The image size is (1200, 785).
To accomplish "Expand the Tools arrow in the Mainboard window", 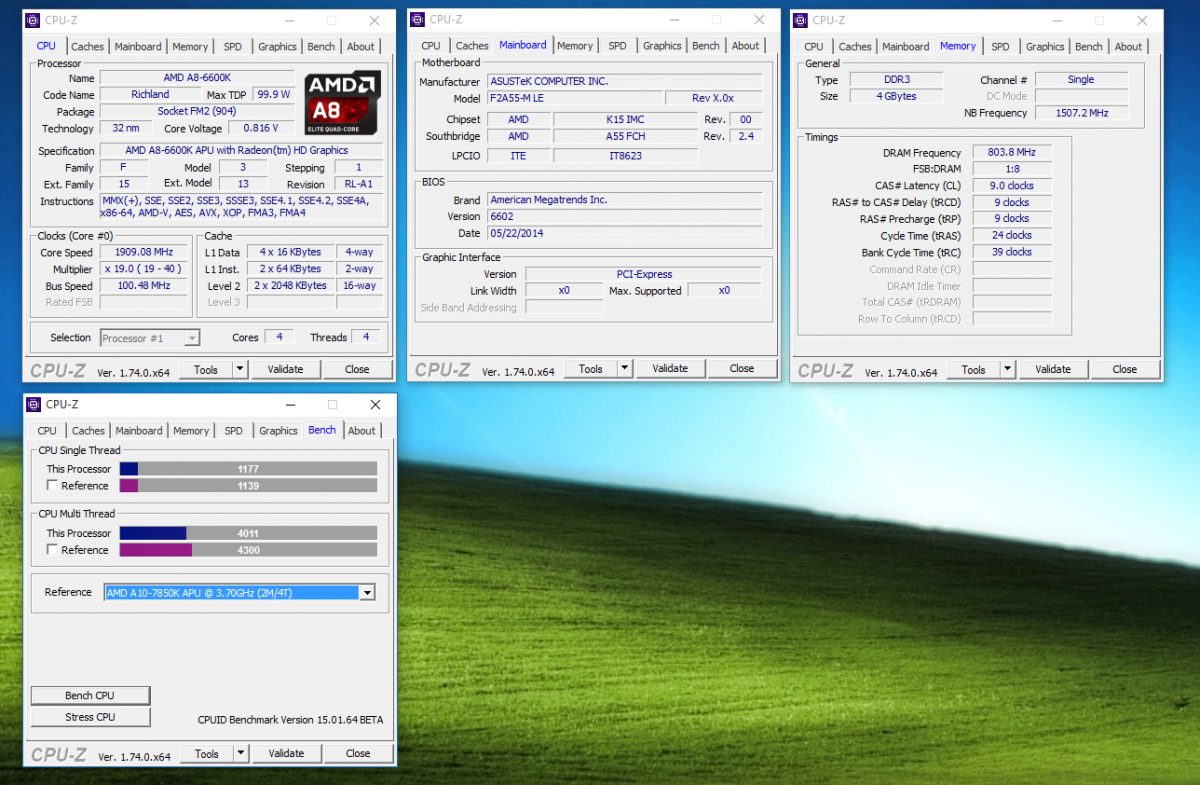I will tap(625, 368).
